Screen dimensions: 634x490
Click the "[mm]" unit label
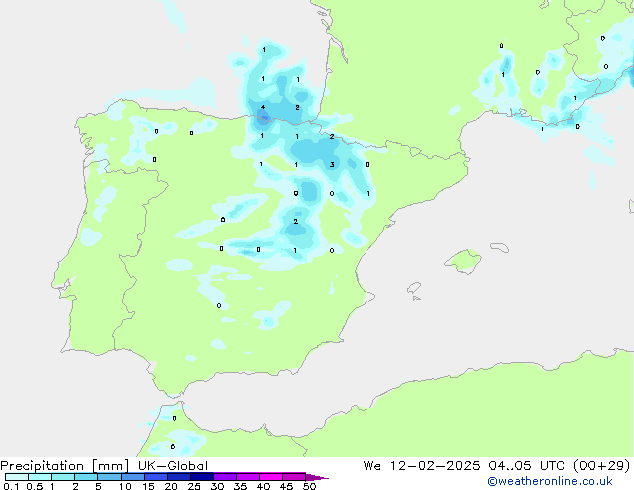[x=110, y=466]
